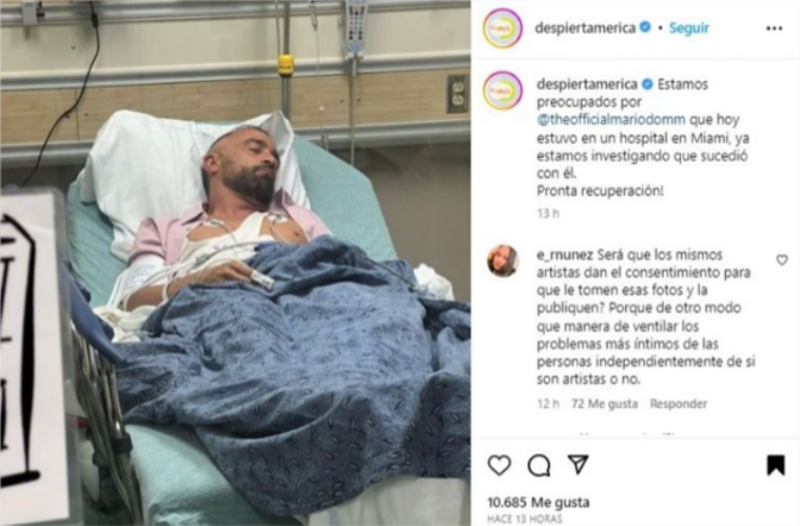Image resolution: width=800 pixels, height=526 pixels.
Task: Follow the account with the Seguir button
Action: (x=689, y=28)
